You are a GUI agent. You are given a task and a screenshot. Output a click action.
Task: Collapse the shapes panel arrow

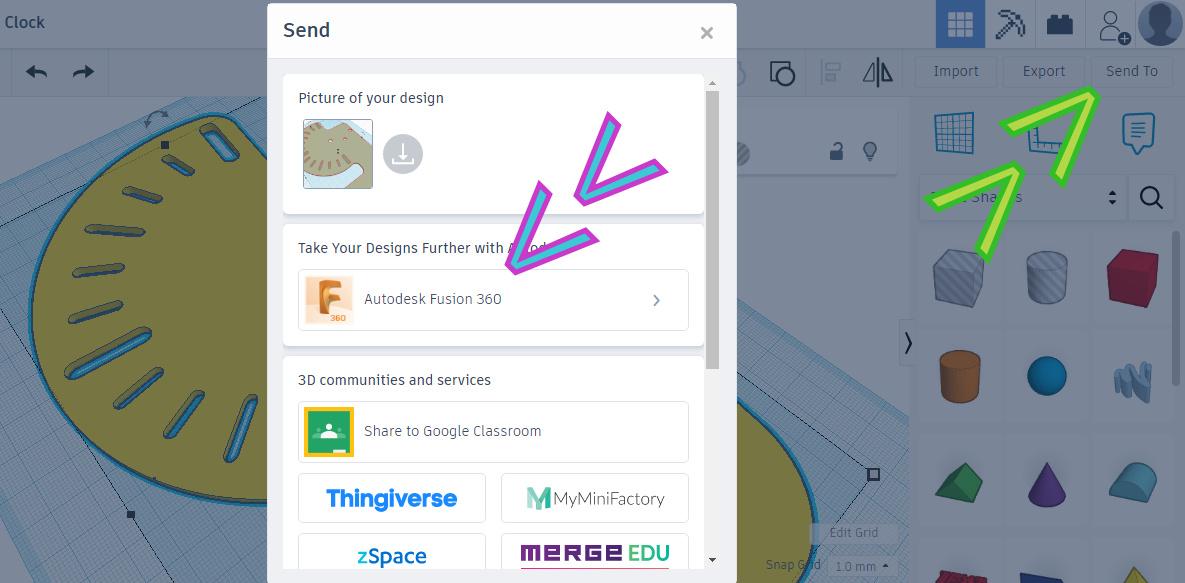[x=908, y=343]
